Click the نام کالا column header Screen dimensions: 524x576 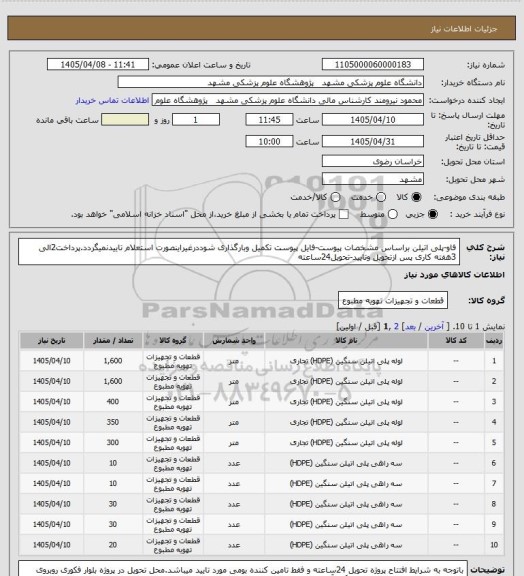click(x=346, y=341)
